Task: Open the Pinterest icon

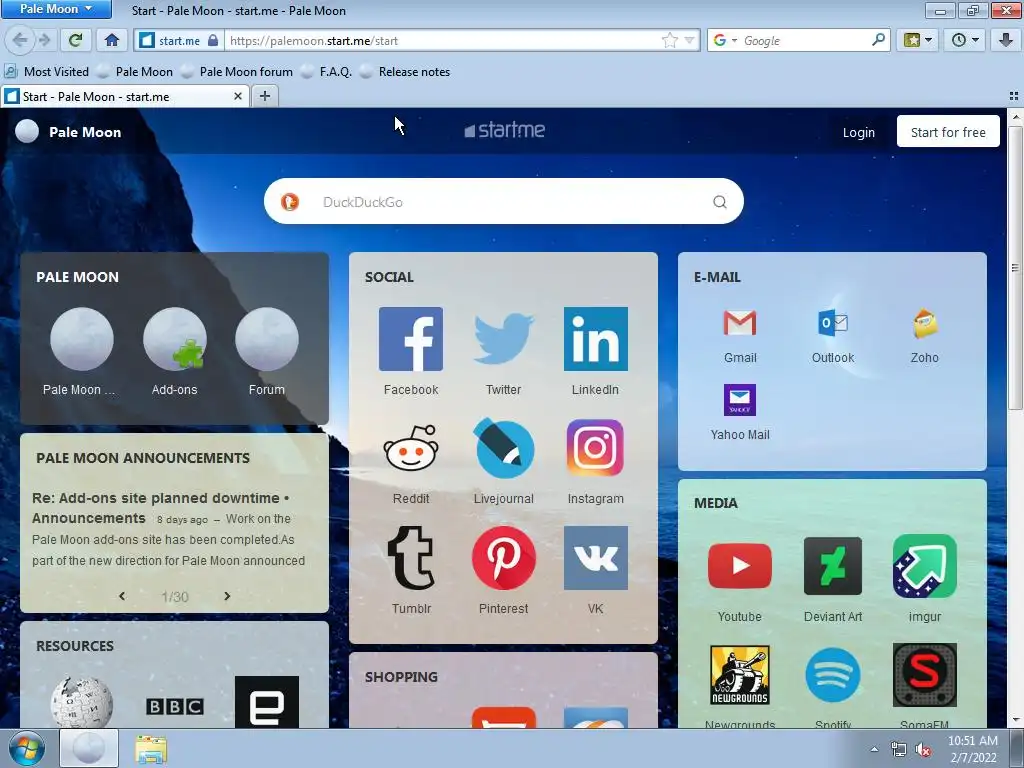Action: click(503, 558)
